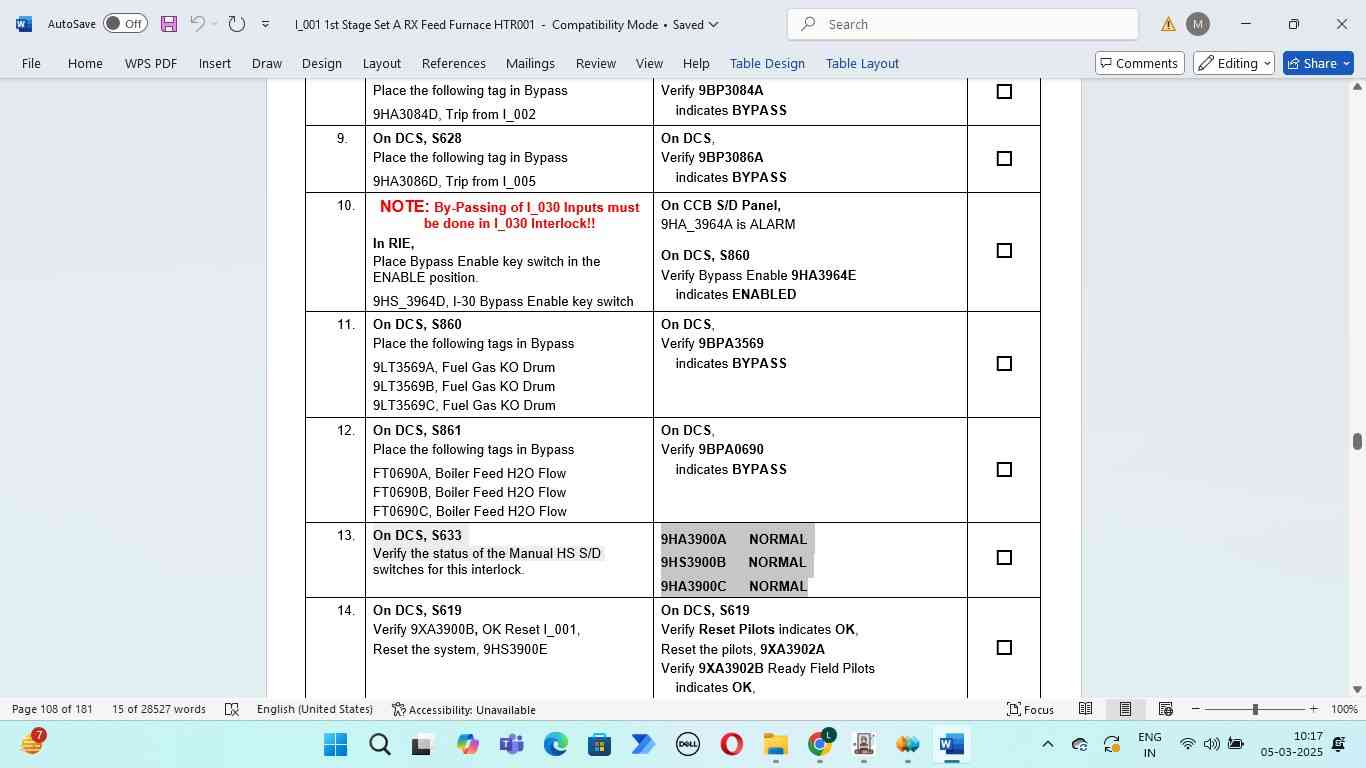Redo the last action
The width and height of the screenshot is (1366, 768).
(236, 24)
